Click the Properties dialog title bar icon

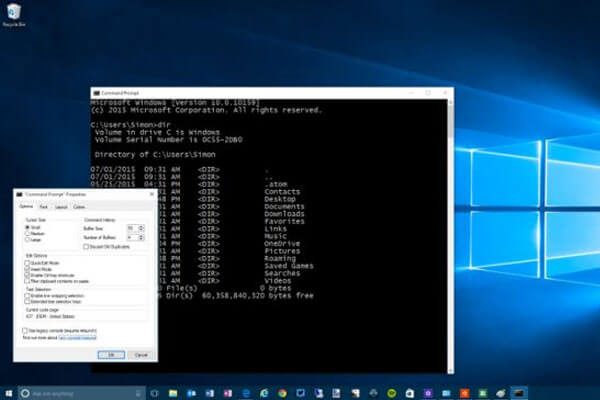(x=19, y=194)
